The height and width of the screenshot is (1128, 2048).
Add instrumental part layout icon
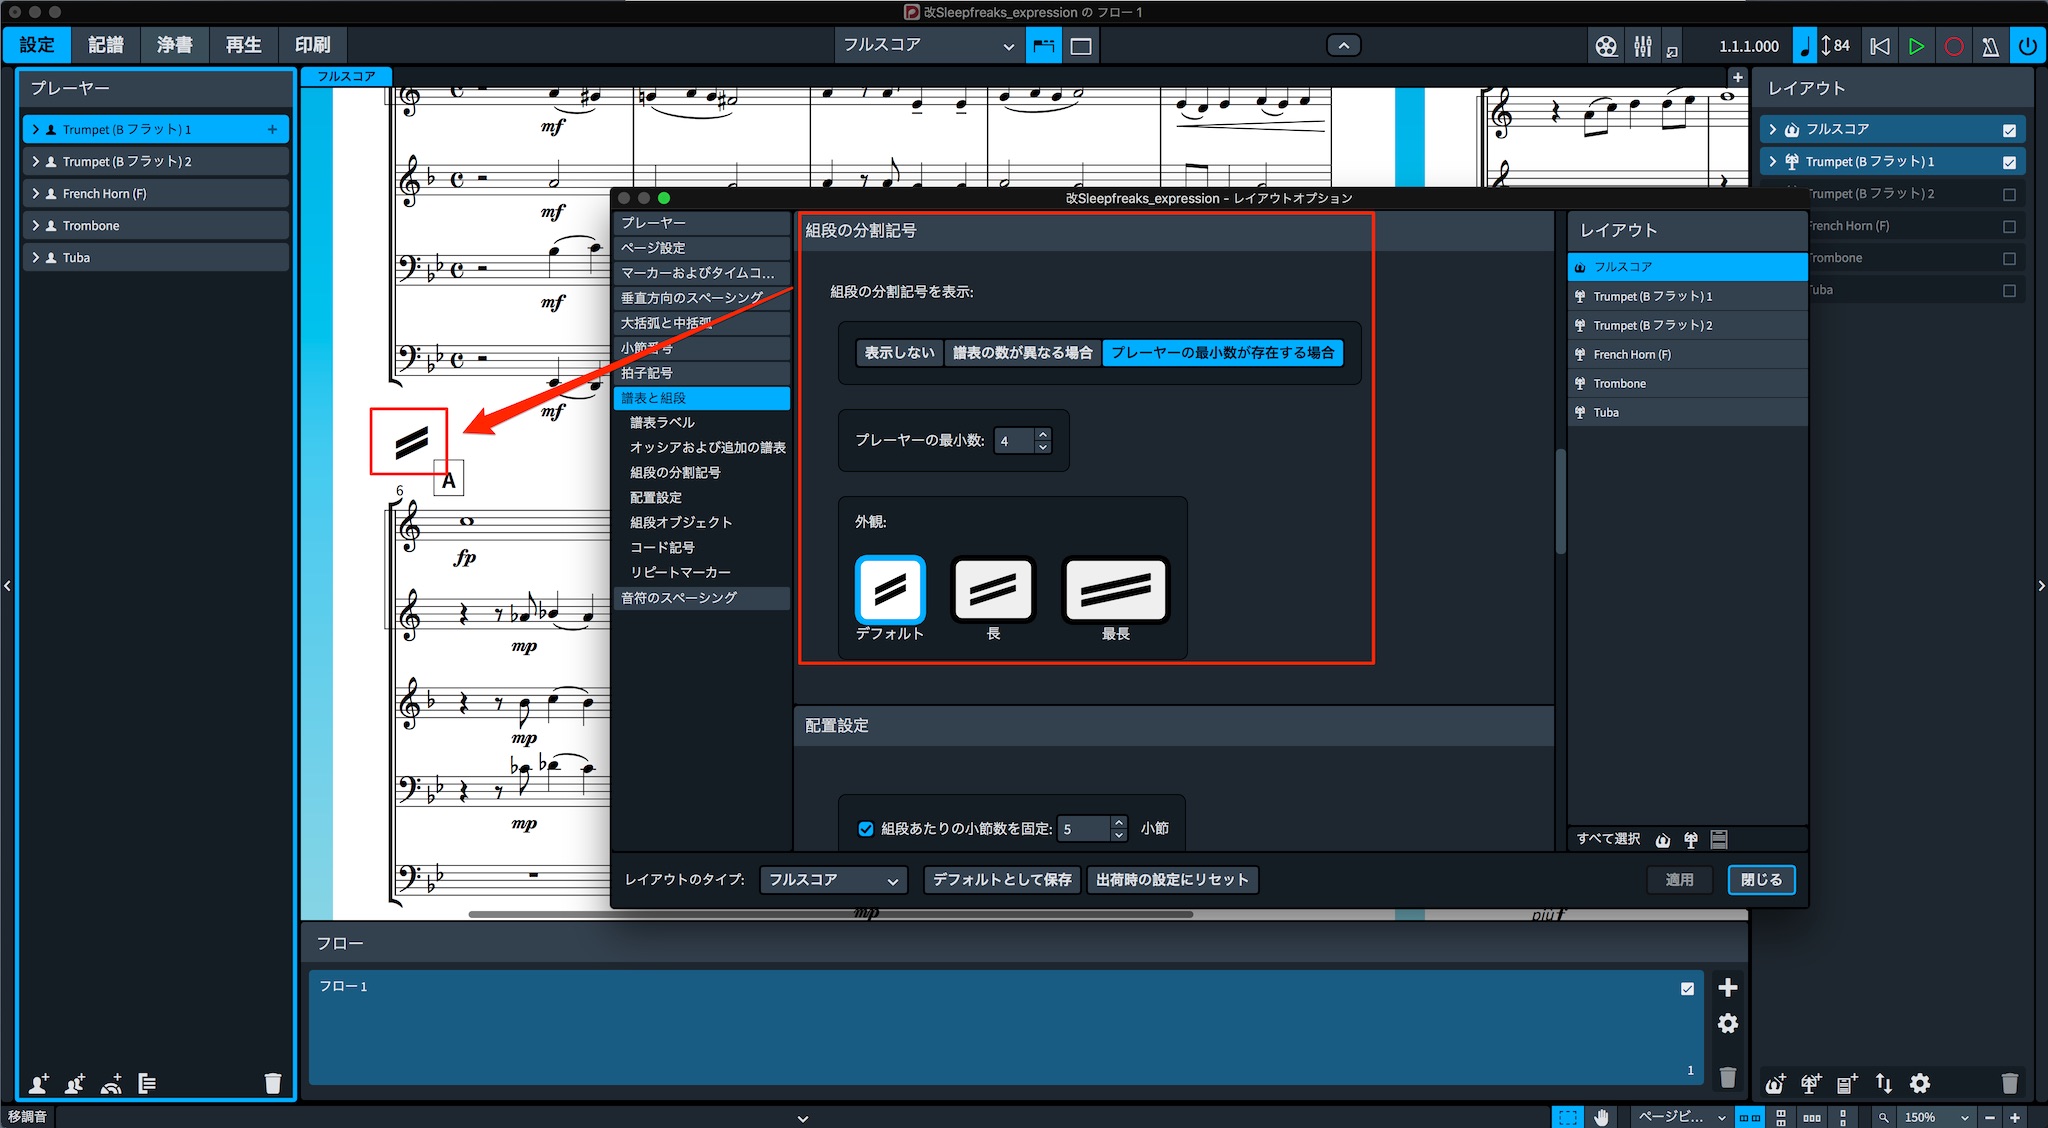1811,1083
